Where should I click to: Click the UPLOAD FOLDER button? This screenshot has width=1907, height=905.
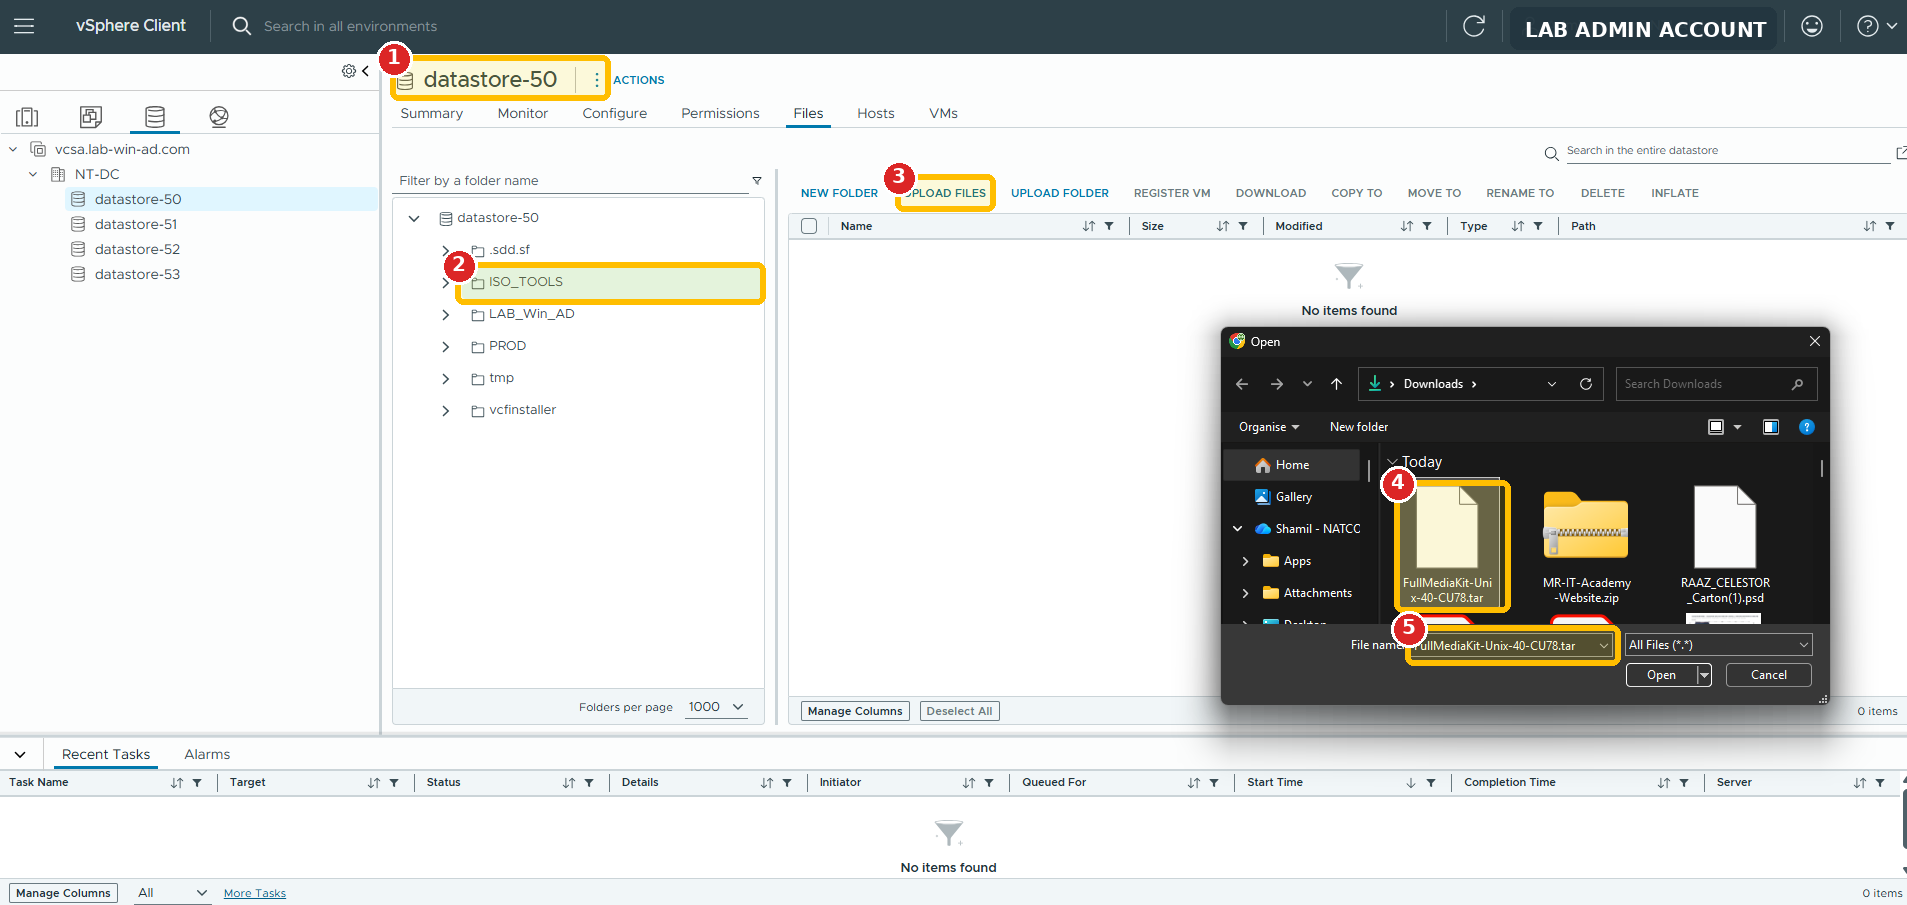[x=1060, y=193]
